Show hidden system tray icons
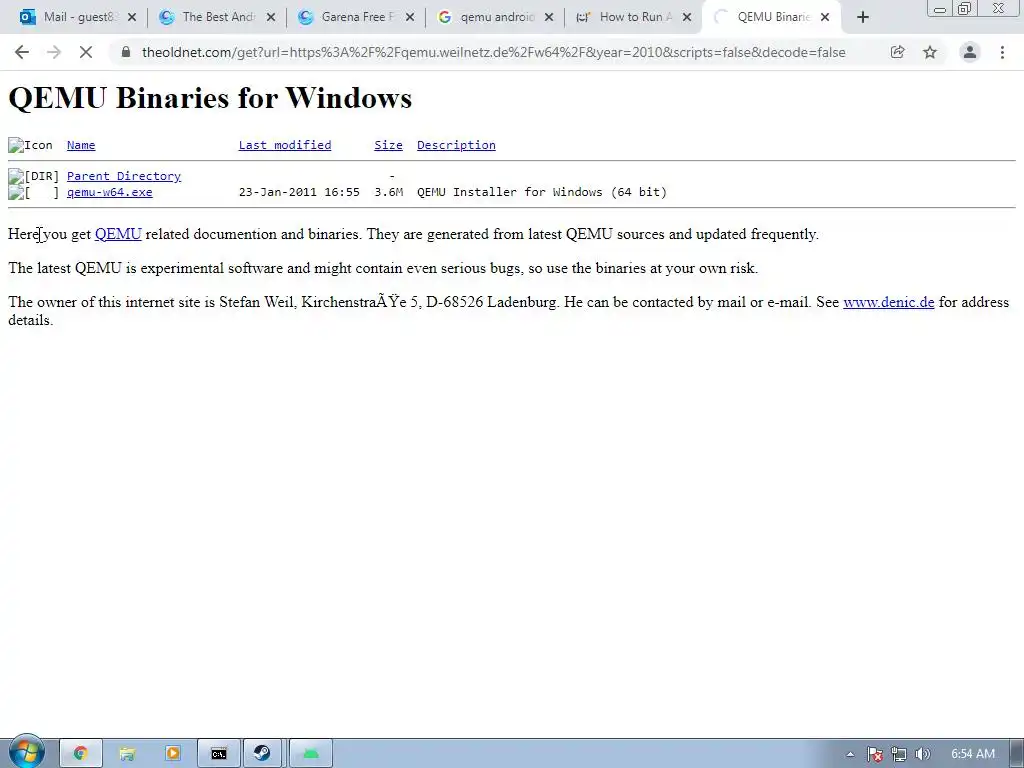1024x768 pixels. (850, 754)
